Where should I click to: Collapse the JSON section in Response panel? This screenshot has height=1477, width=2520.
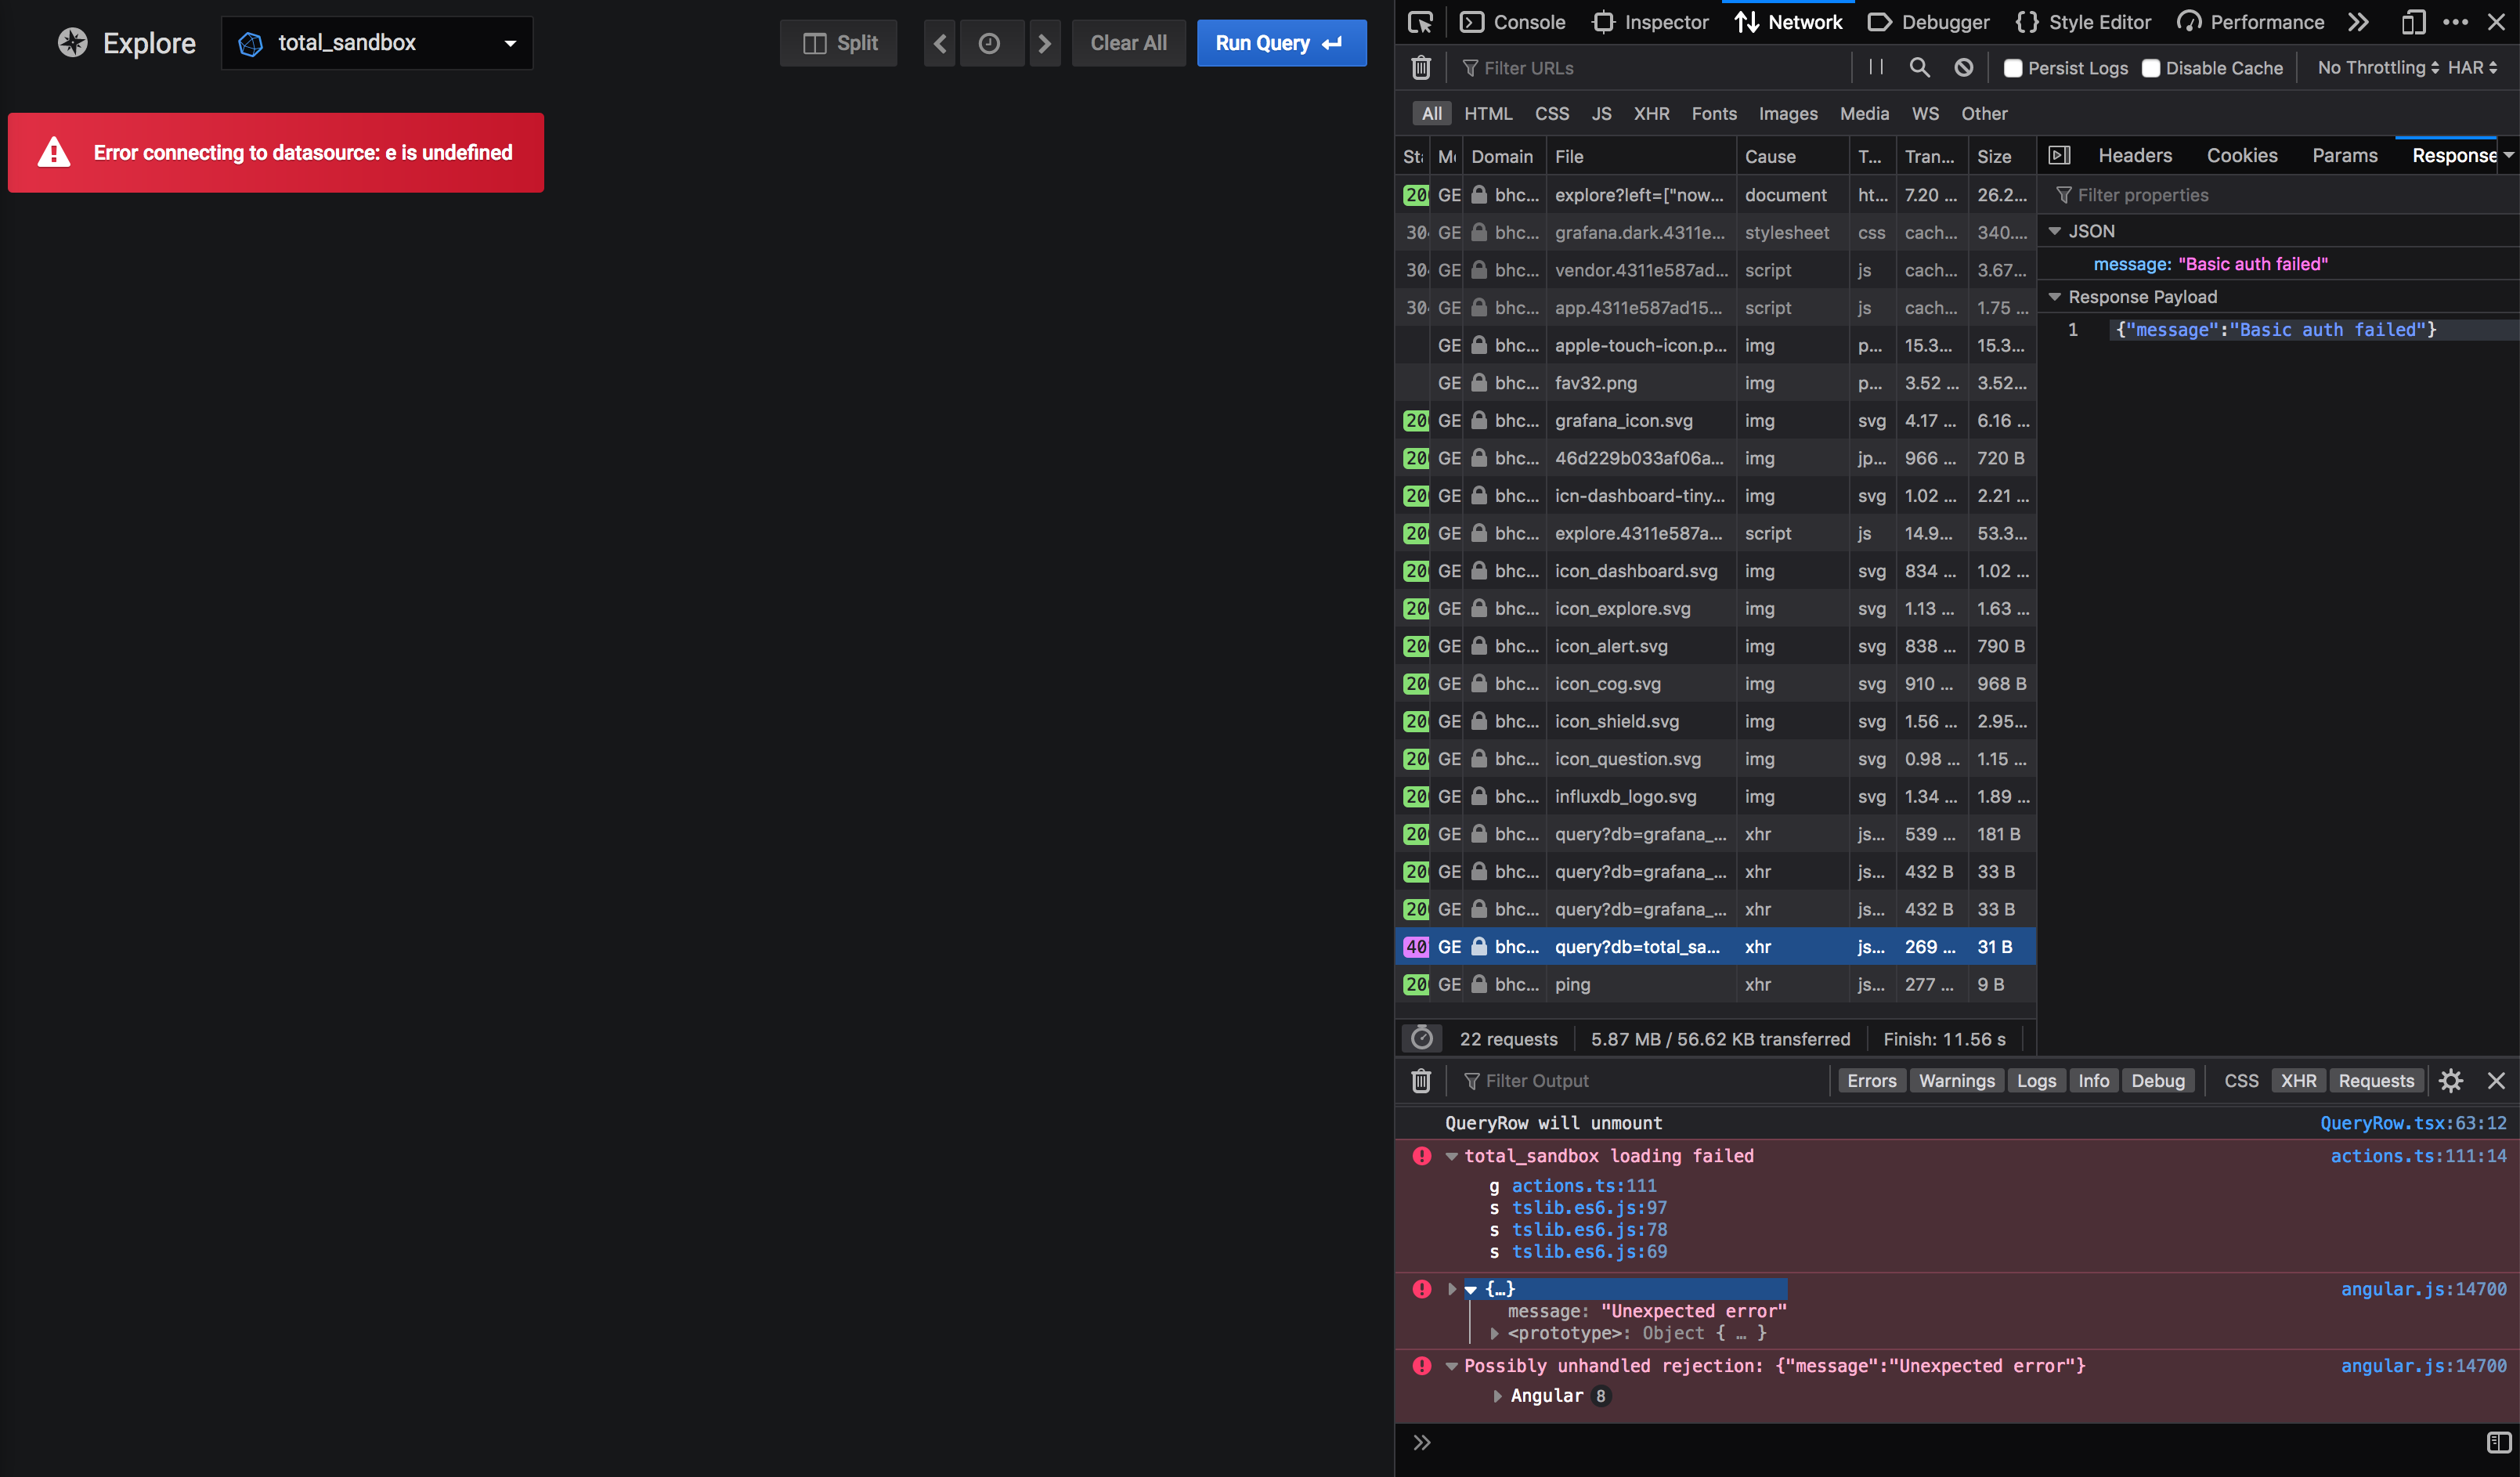pyautogui.click(x=2056, y=230)
